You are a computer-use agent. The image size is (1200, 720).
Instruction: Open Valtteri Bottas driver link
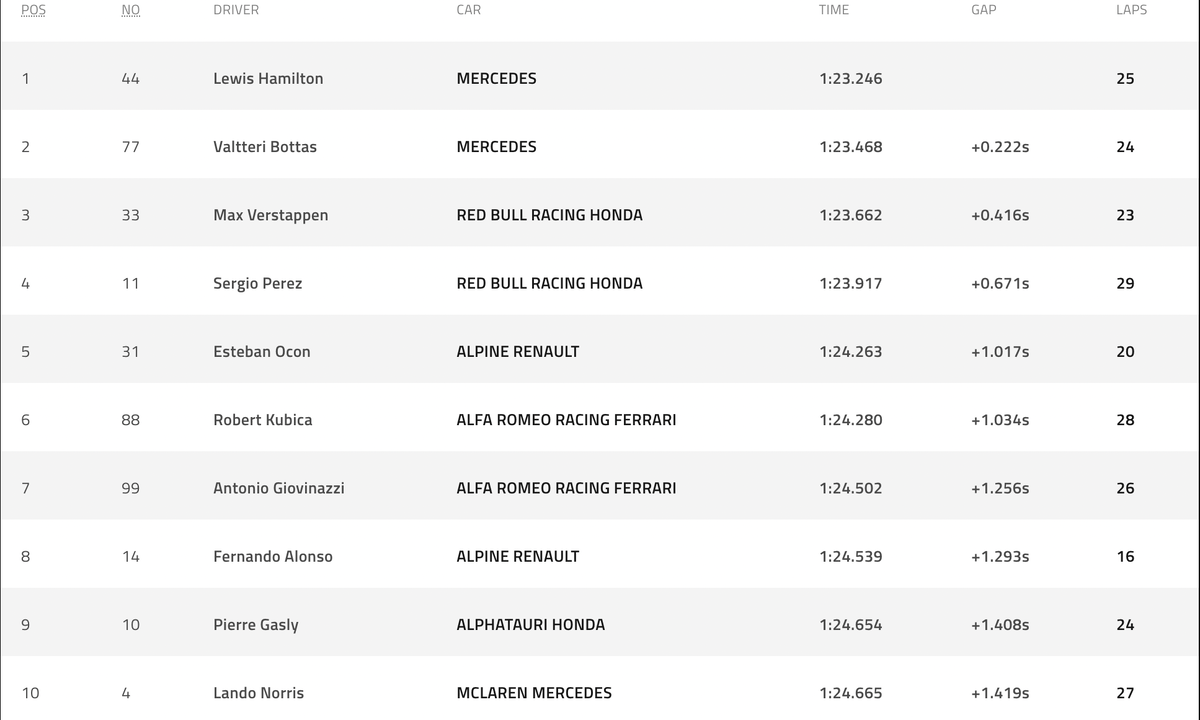pos(265,147)
